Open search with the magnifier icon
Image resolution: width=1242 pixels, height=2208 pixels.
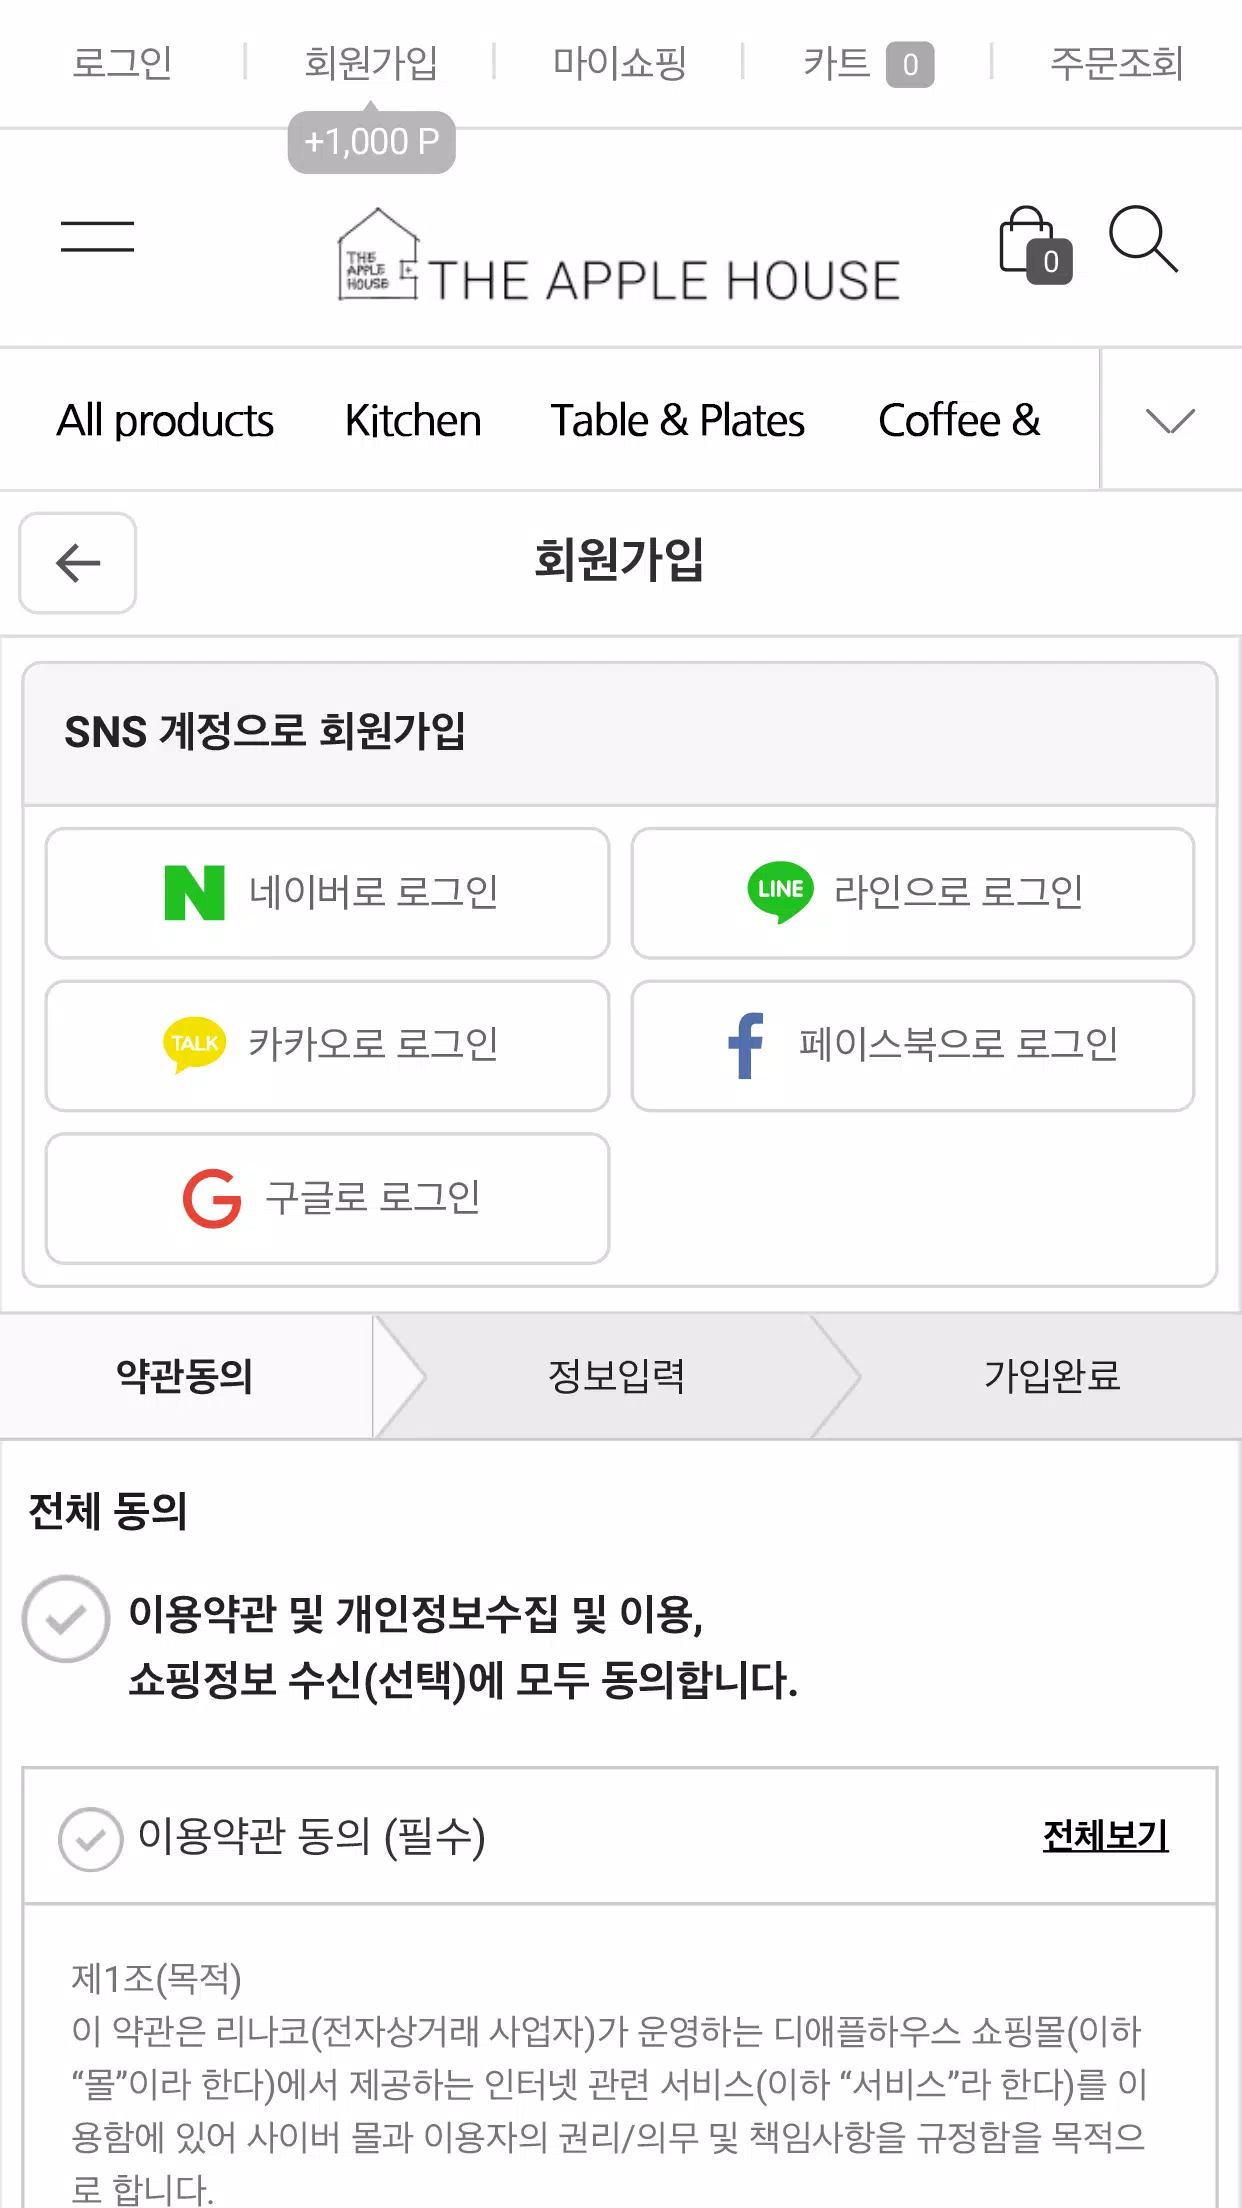[x=1142, y=240]
